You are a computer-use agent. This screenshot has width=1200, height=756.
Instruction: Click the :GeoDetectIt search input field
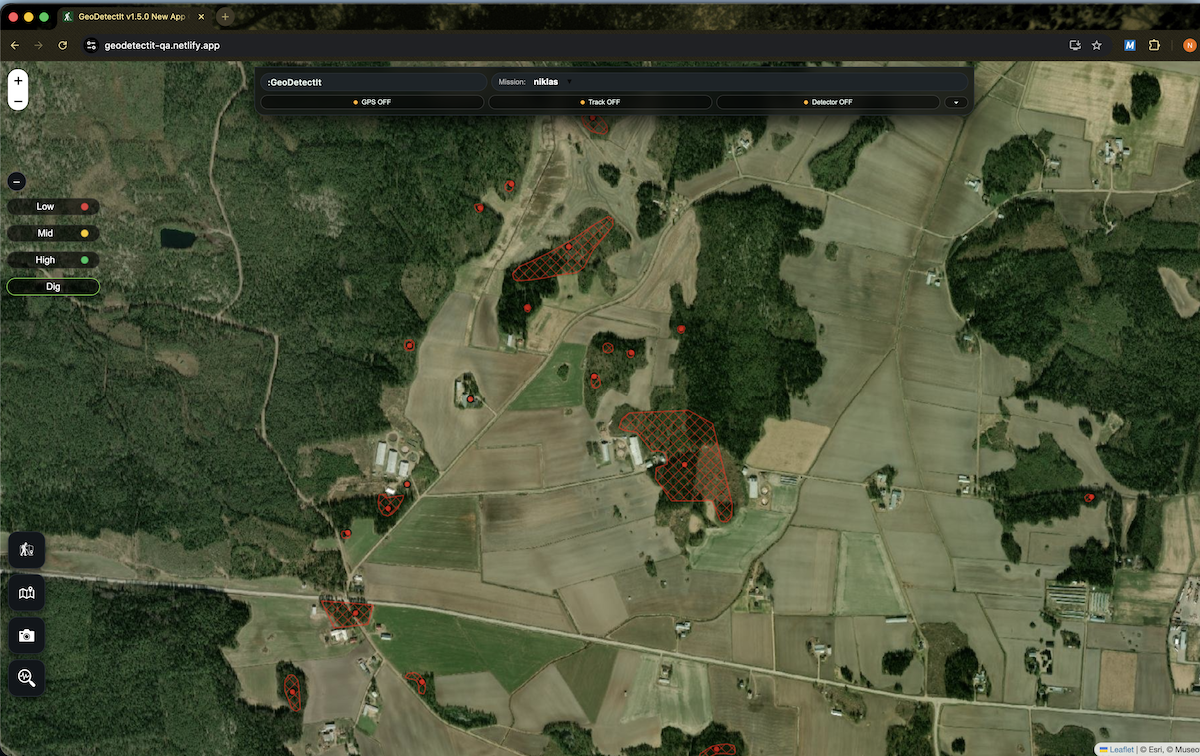coord(373,81)
